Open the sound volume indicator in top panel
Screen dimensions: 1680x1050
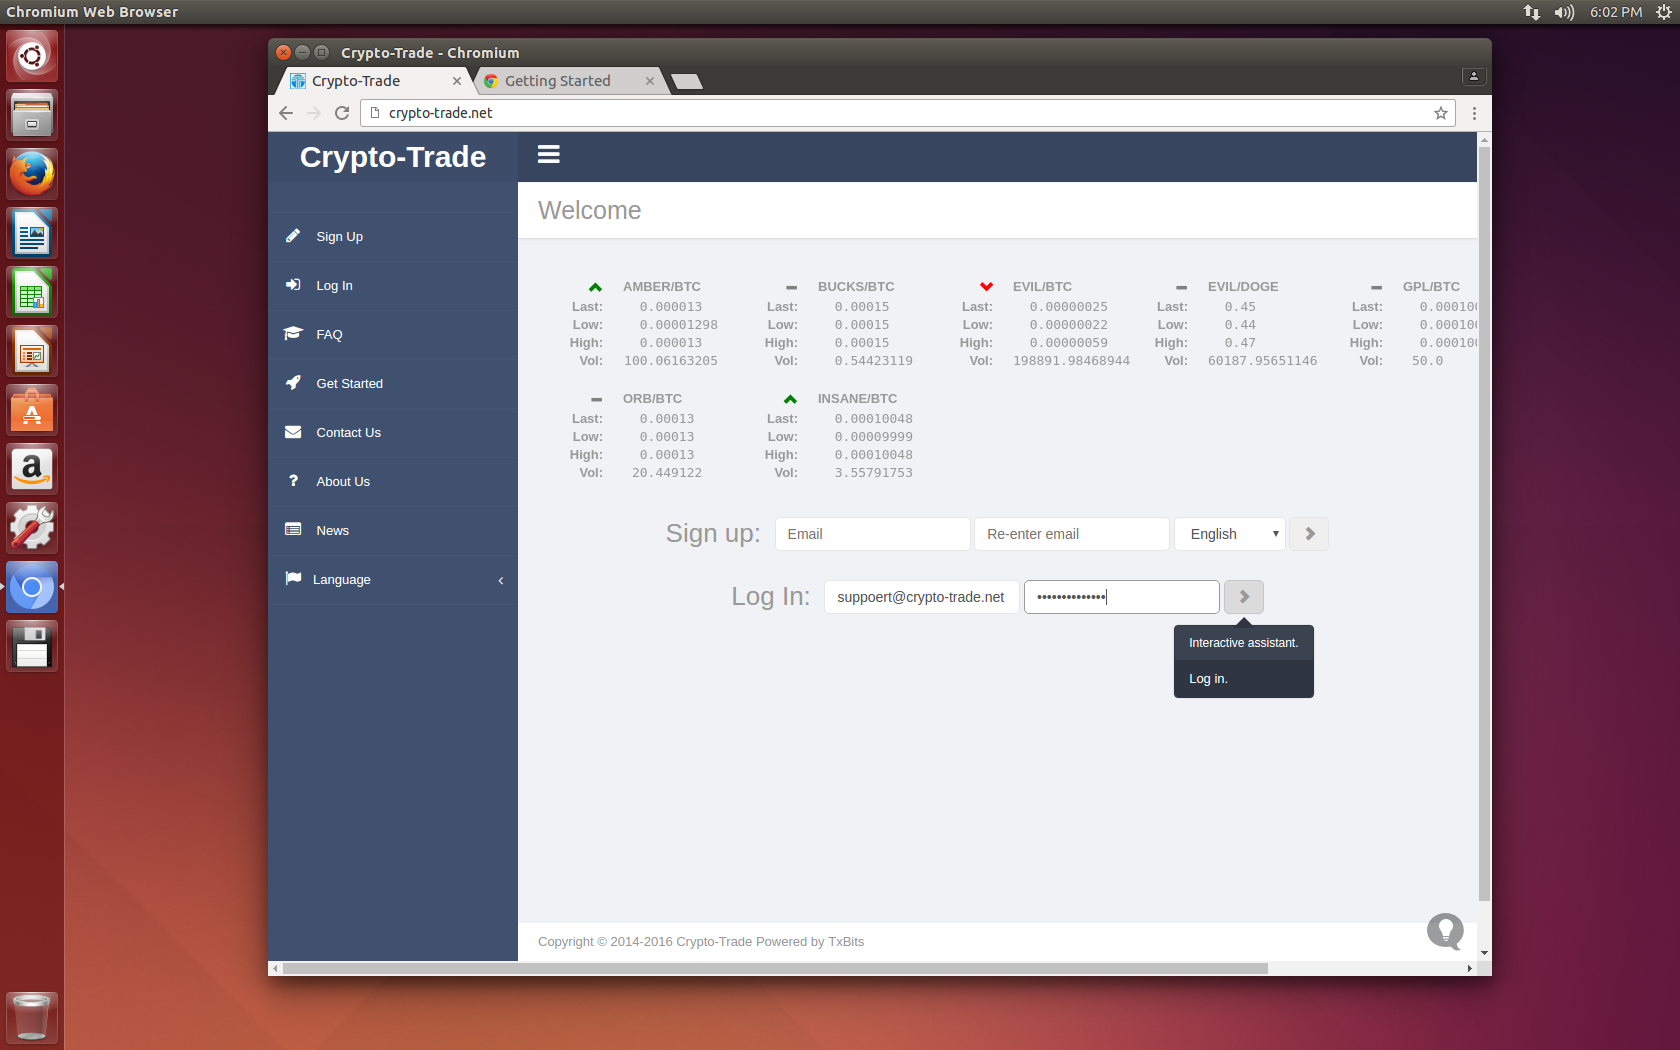tap(1564, 12)
